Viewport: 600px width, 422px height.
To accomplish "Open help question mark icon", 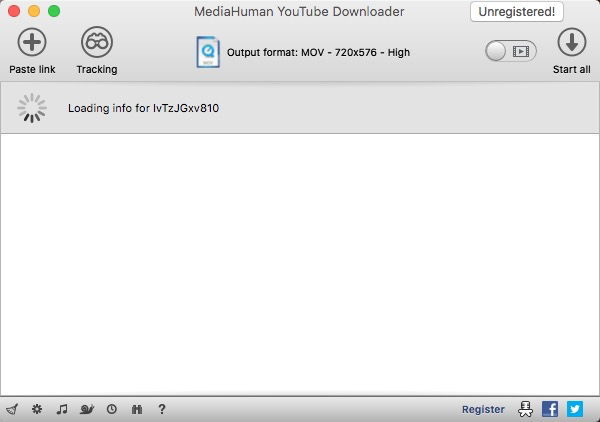I will click(x=162, y=409).
